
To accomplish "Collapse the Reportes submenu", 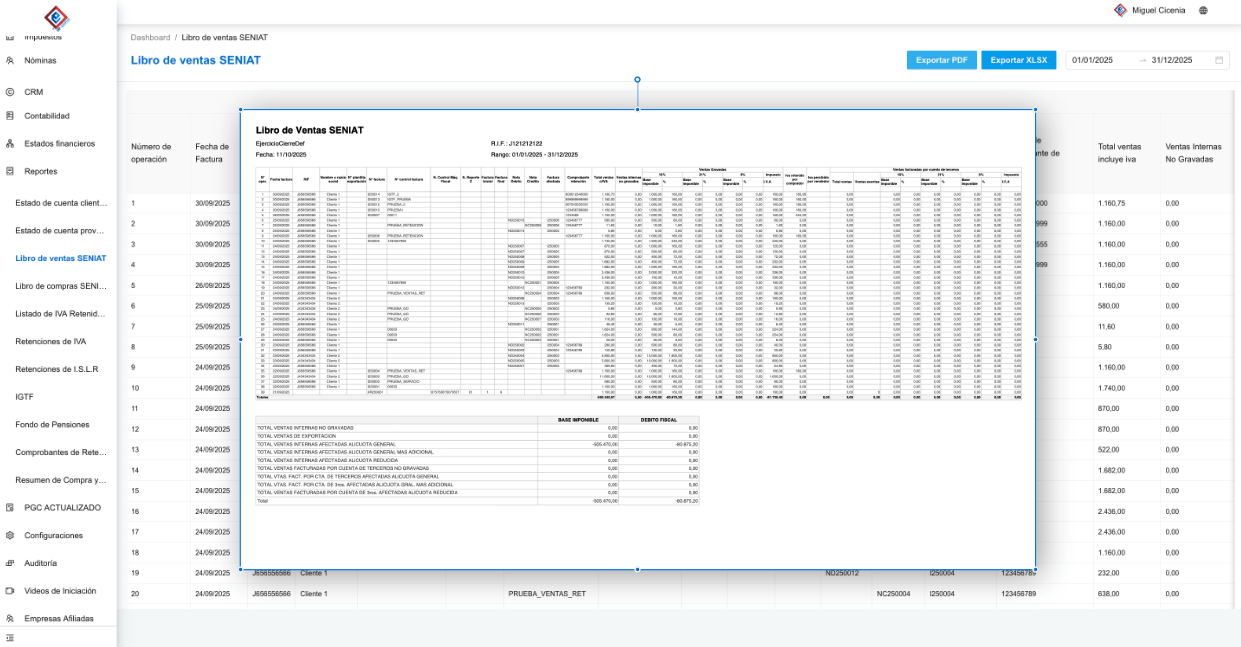I will pyautogui.click(x=41, y=171).
